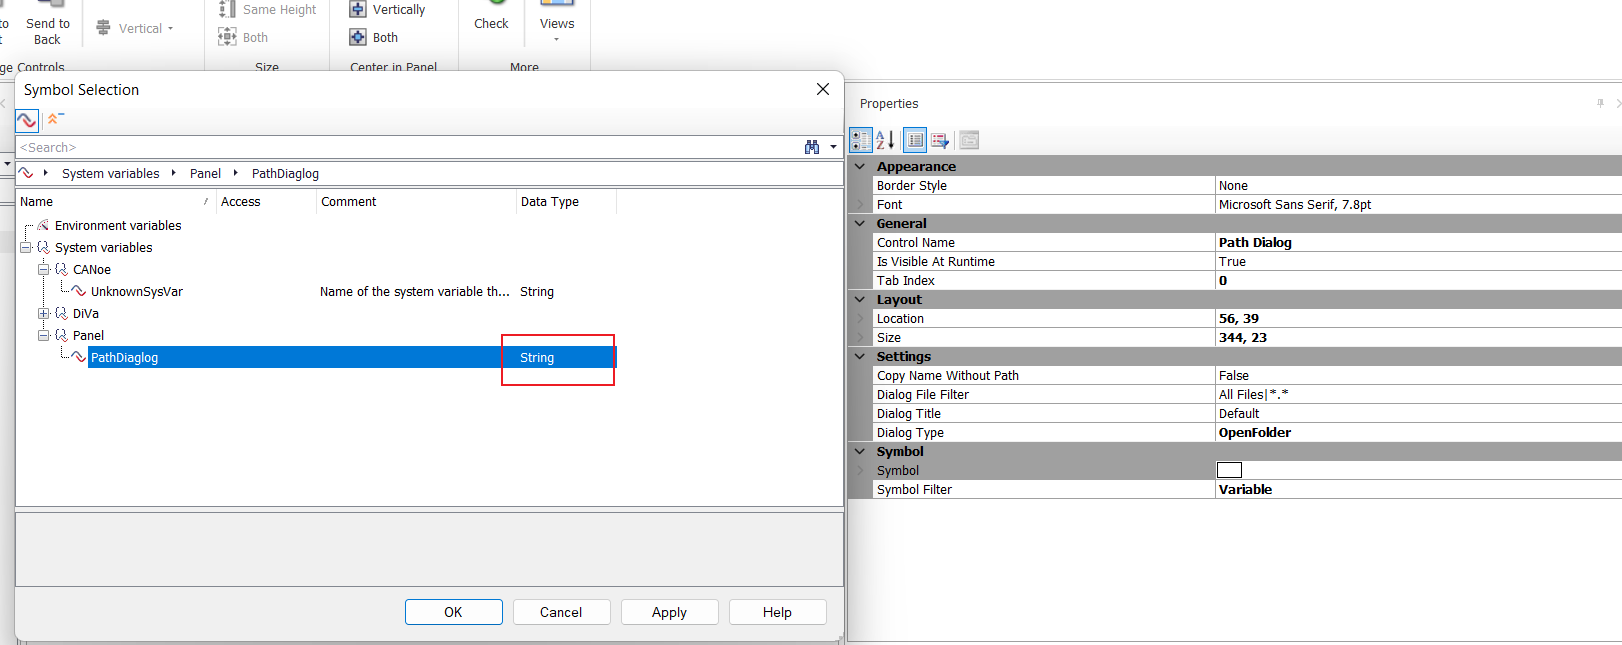Open the search options dropdown arrow
The width and height of the screenshot is (1622, 645).
[833, 147]
